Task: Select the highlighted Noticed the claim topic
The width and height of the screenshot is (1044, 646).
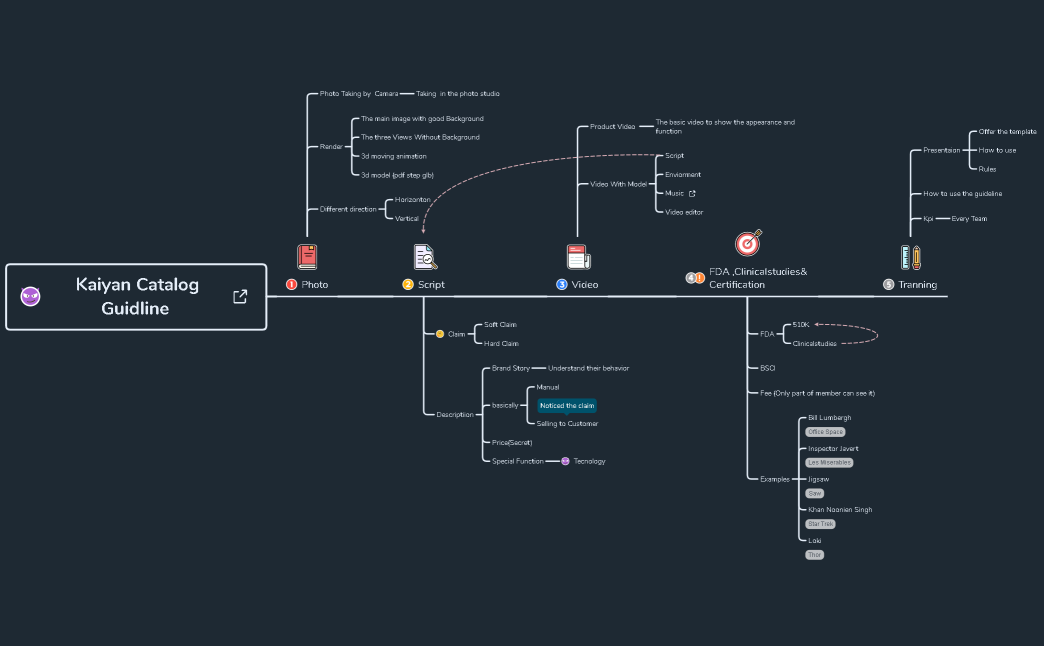Action: tap(567, 406)
